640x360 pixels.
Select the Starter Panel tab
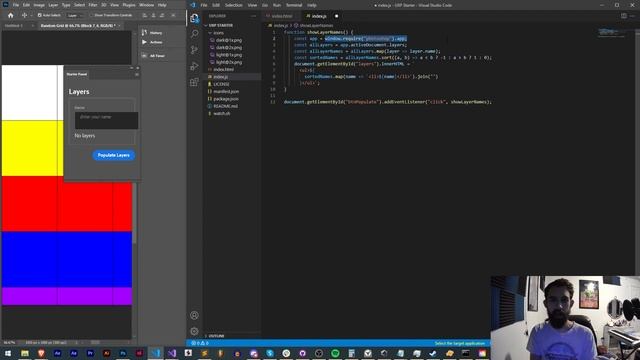pyautogui.click(x=77, y=74)
